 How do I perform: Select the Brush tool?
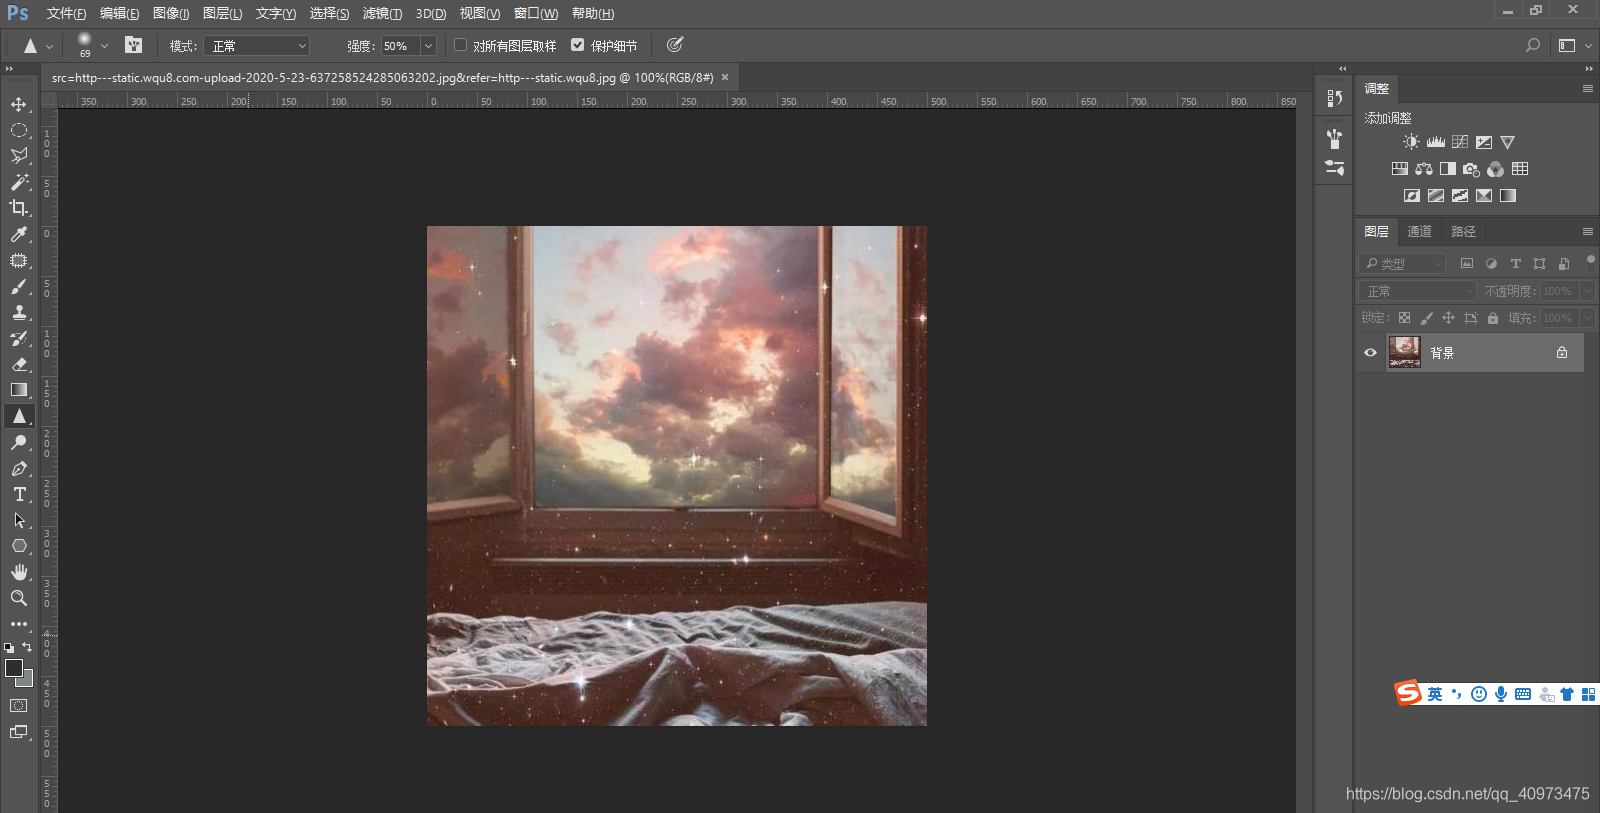[19, 286]
